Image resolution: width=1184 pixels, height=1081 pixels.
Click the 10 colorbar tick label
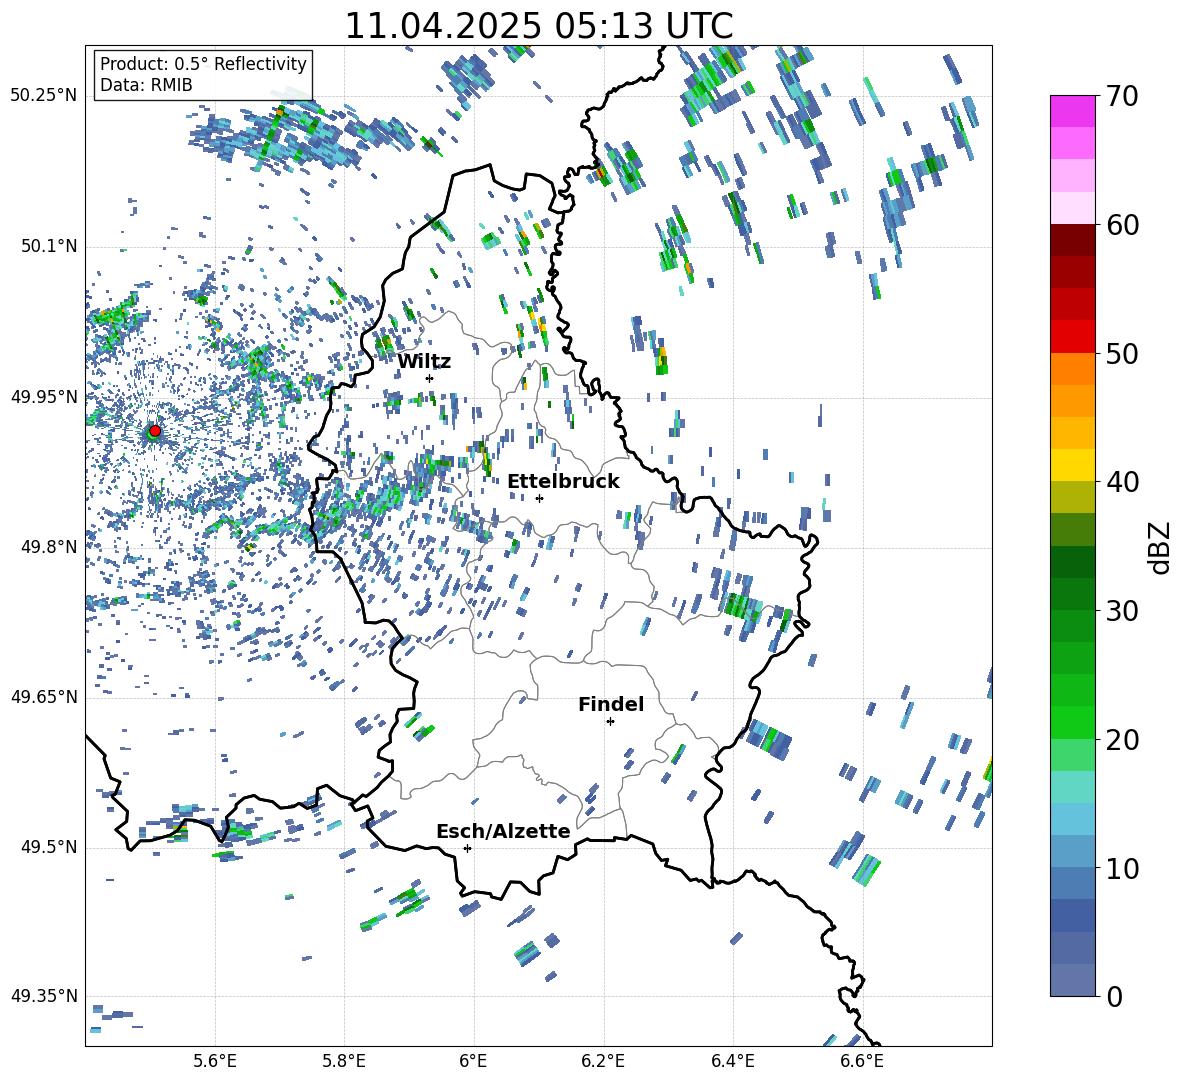coord(1122,868)
